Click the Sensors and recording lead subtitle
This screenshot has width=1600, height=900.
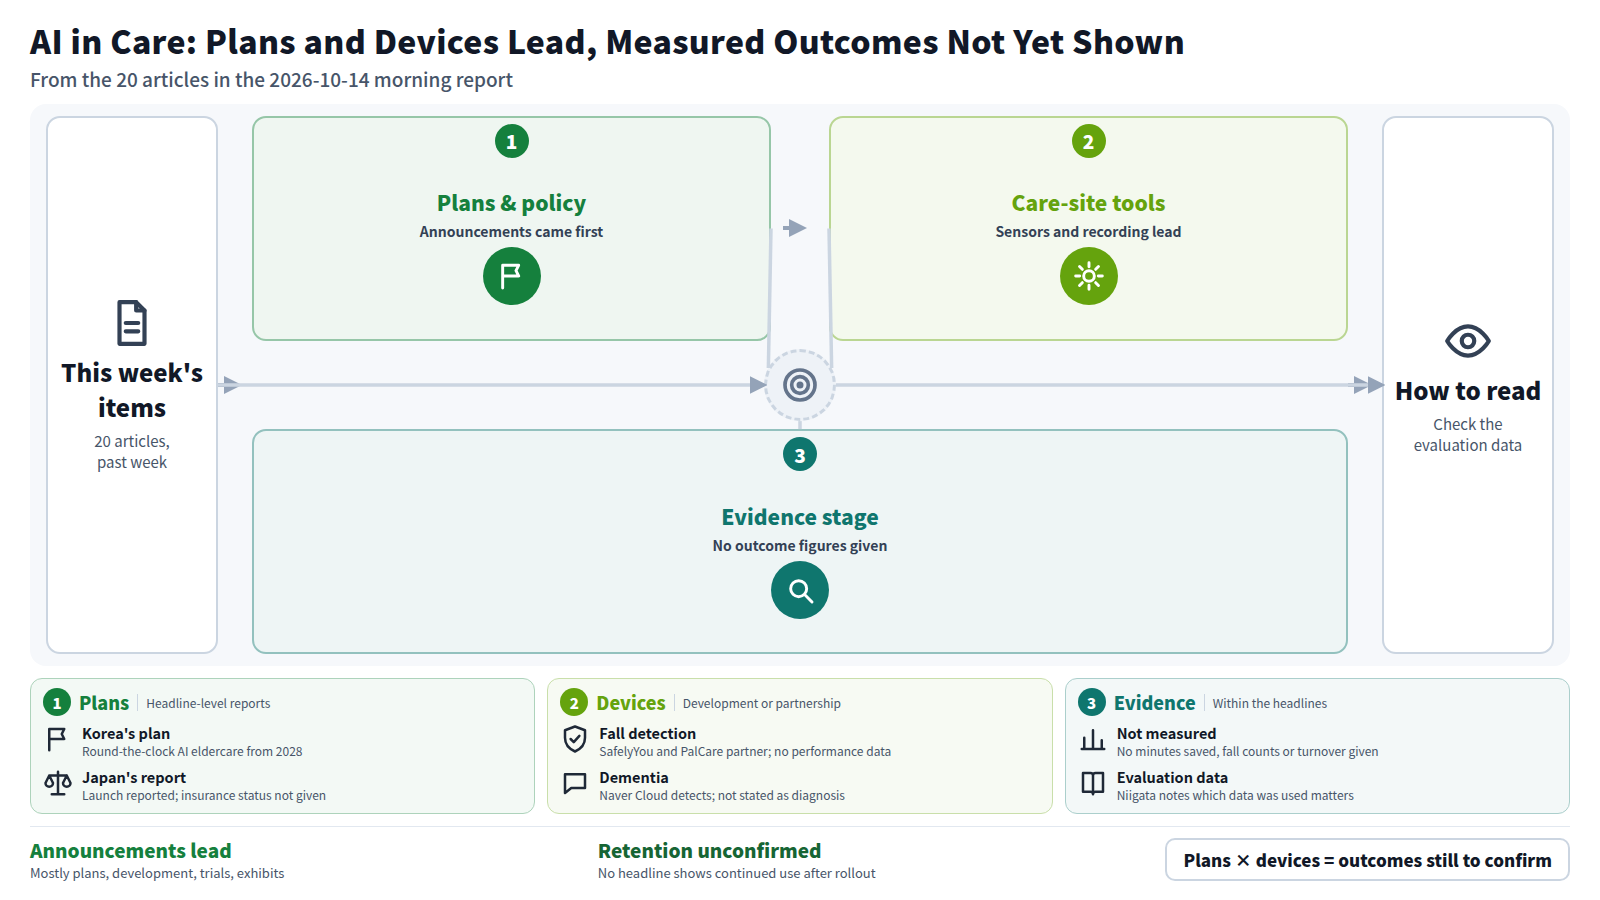[1088, 232]
